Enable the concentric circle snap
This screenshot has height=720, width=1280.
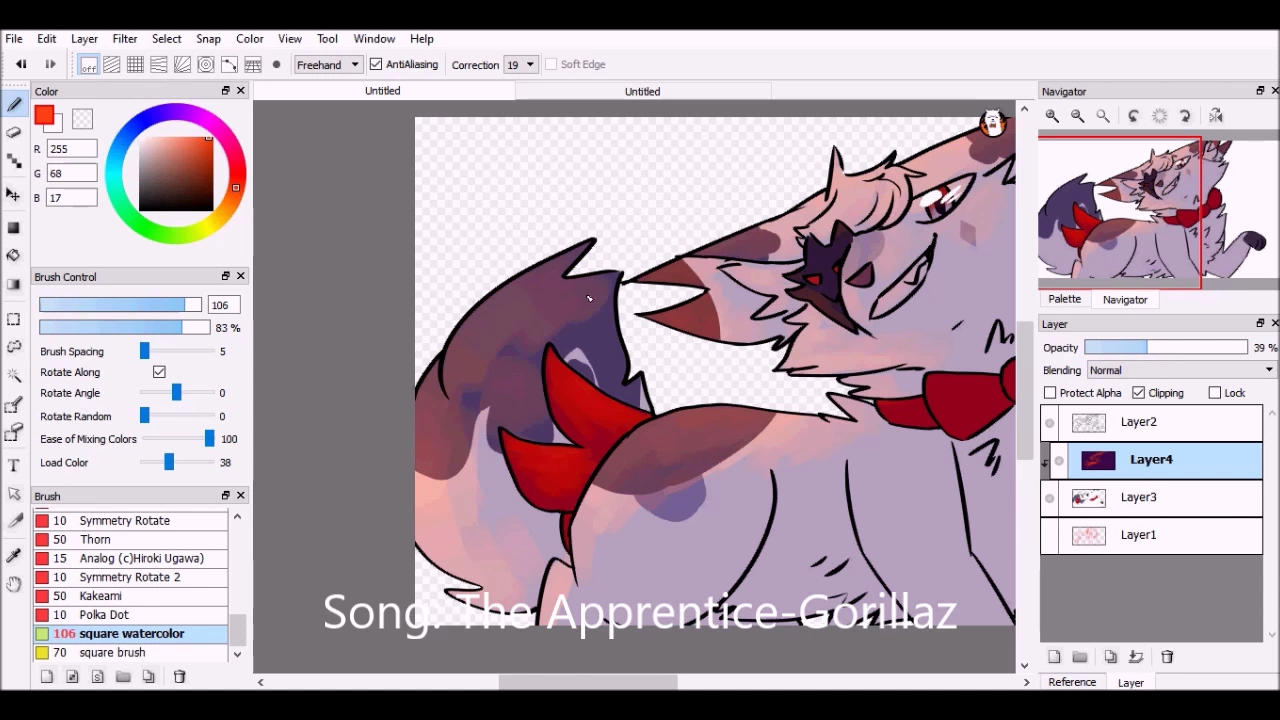pos(206,65)
